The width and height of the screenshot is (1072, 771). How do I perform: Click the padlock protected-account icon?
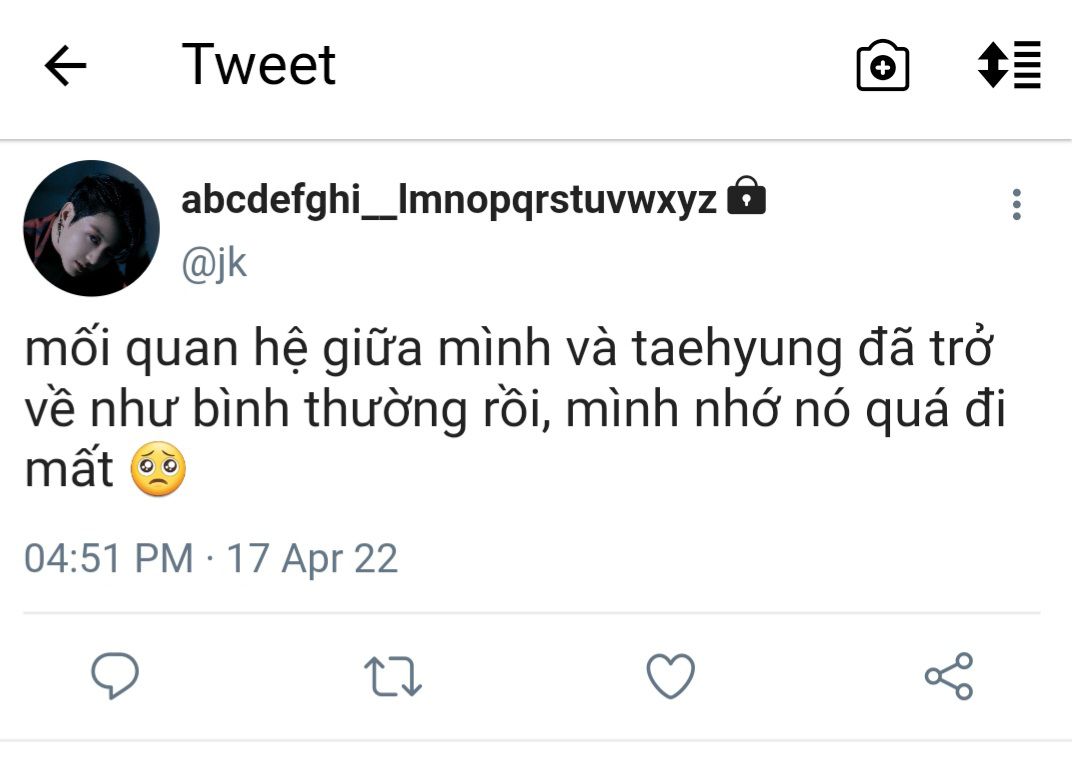pos(746,196)
